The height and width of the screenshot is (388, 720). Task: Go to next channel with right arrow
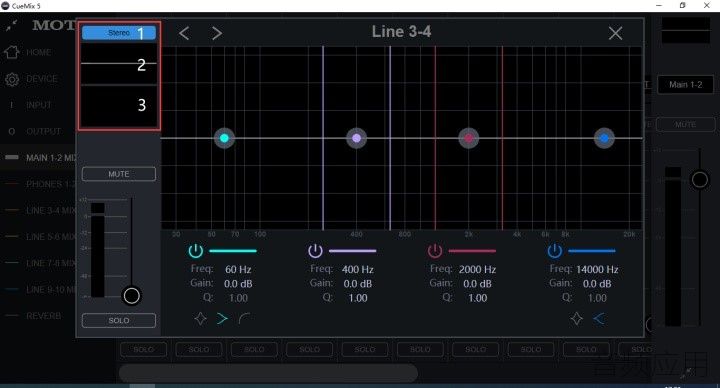click(x=217, y=33)
